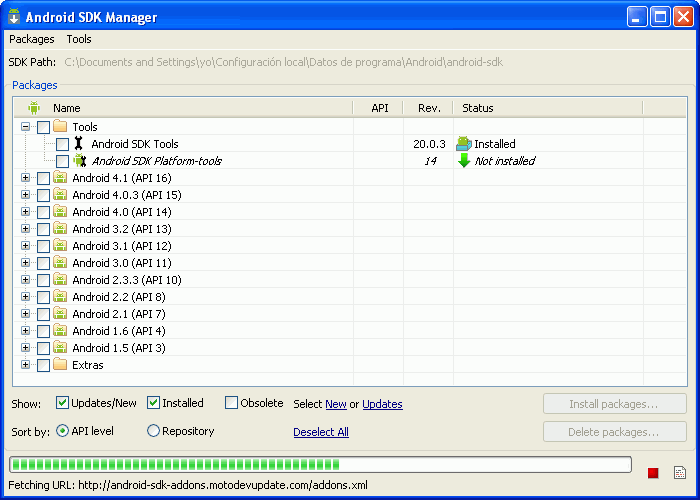This screenshot has height=500, width=700.
Task: Check the Android SDK Platform-tools checkbox
Action: 62,161
